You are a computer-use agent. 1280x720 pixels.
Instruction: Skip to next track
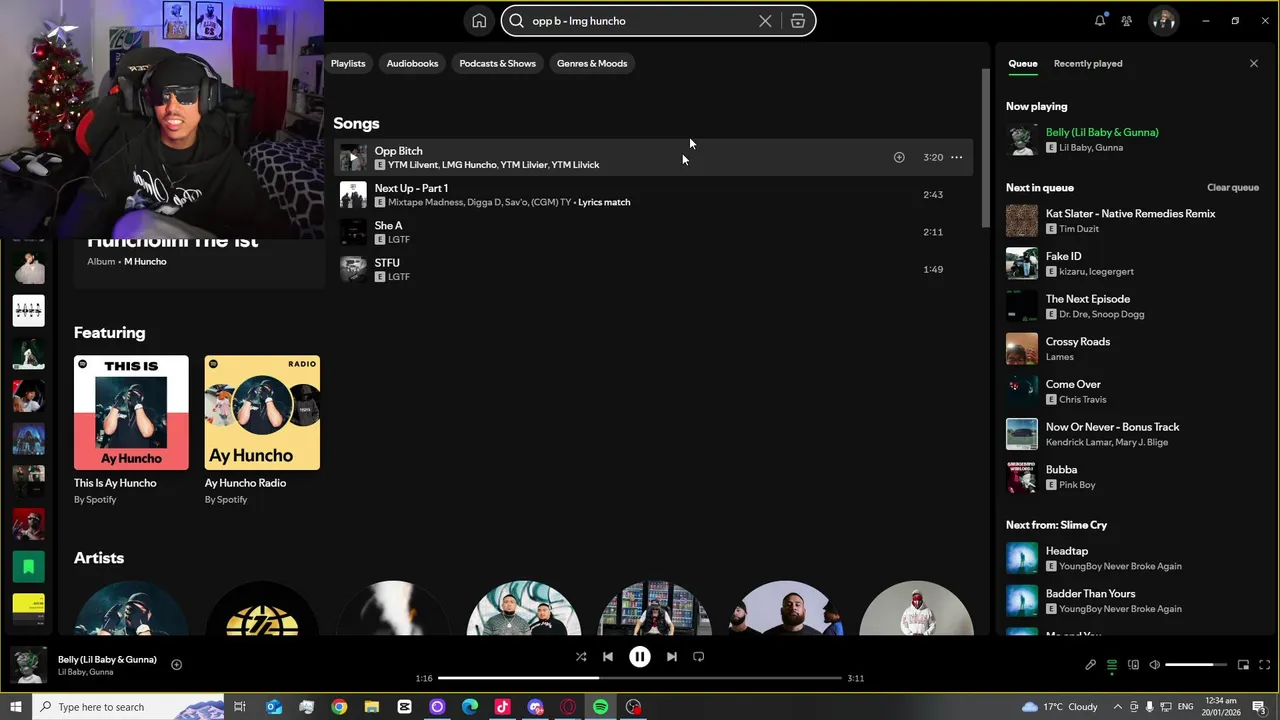671,657
